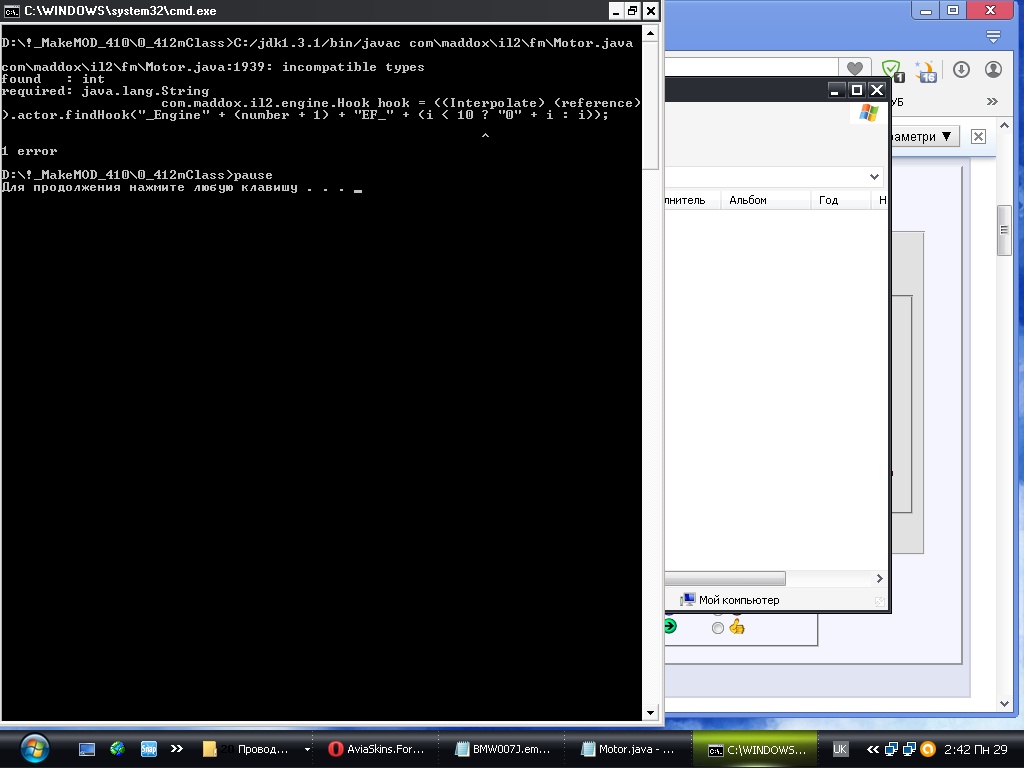
Task: Click the heart bookmark icon in browser address bar
Action: click(x=854, y=69)
